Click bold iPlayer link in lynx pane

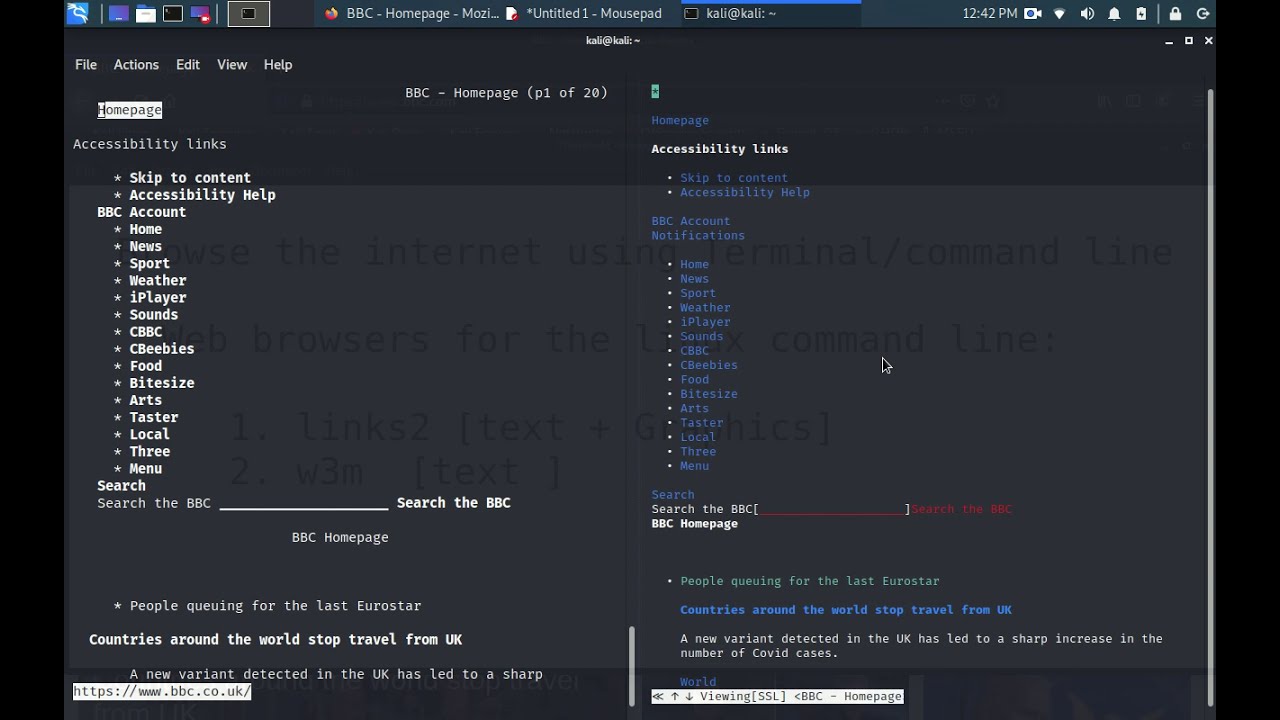click(x=157, y=298)
